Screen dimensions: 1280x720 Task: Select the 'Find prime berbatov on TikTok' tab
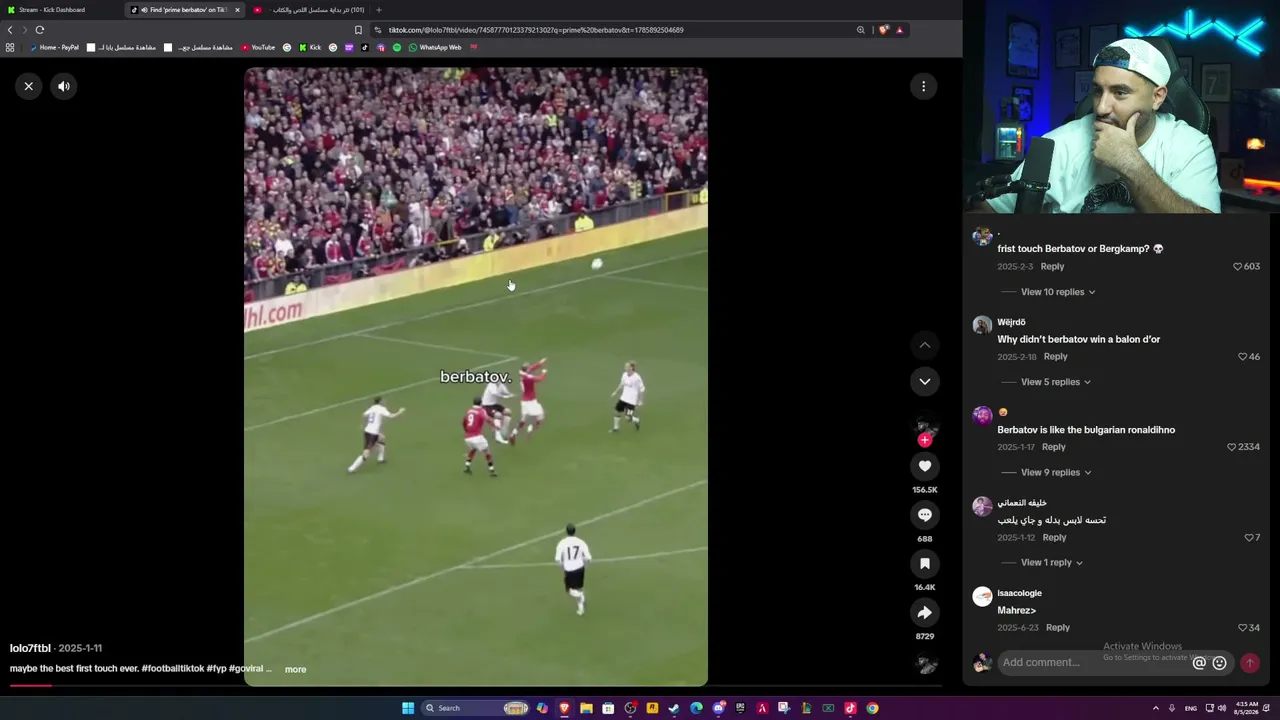pos(185,10)
